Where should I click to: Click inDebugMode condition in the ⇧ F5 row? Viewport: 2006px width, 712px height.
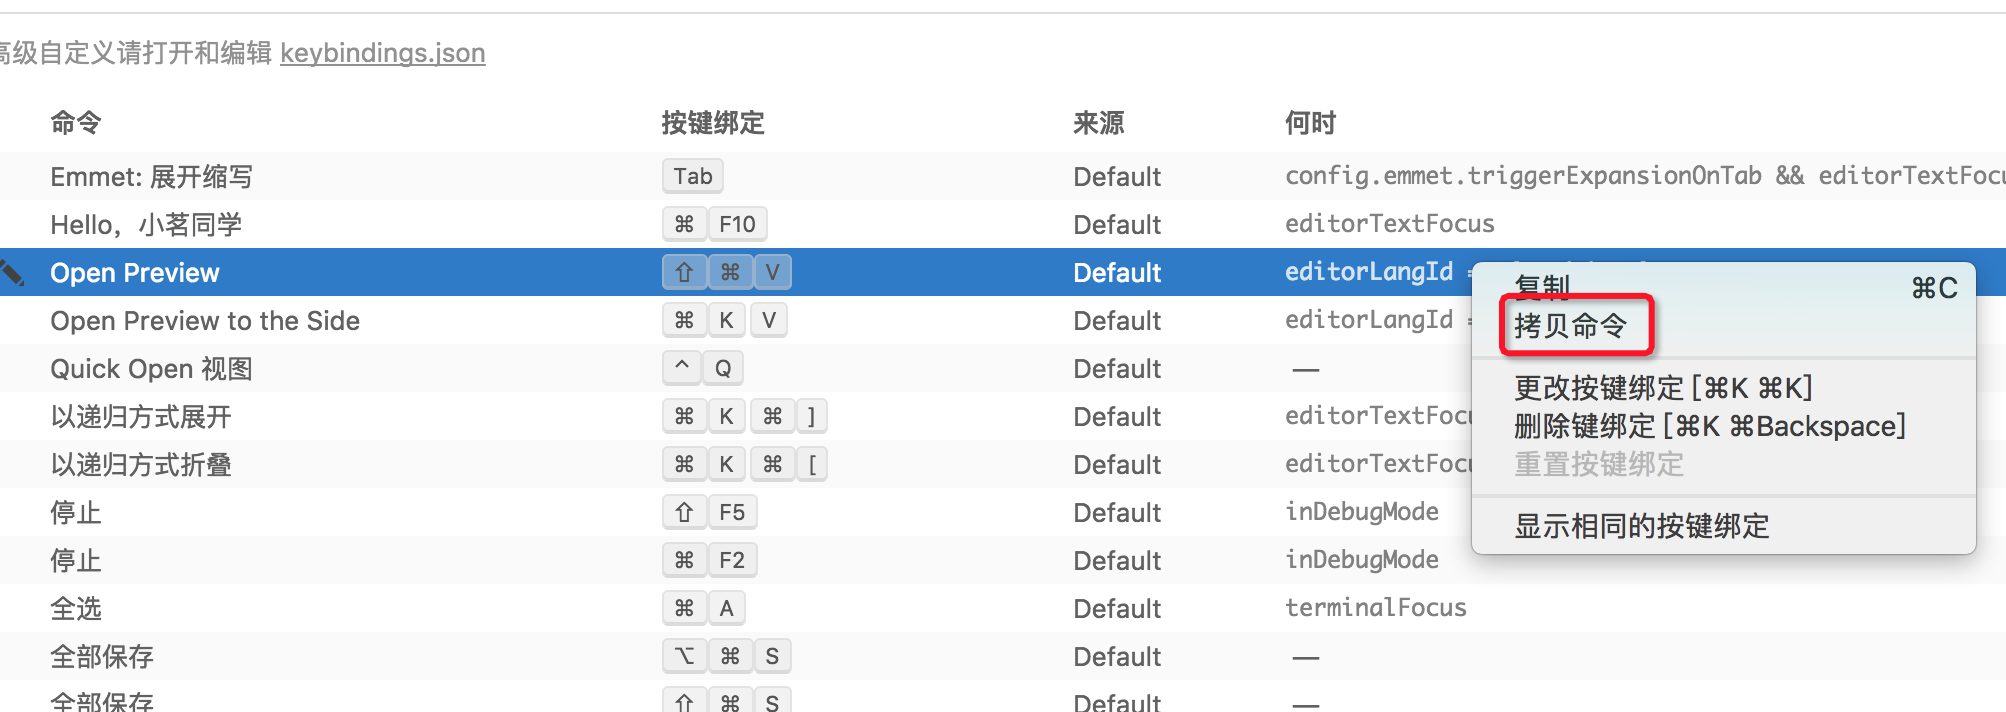pyautogui.click(x=1361, y=512)
